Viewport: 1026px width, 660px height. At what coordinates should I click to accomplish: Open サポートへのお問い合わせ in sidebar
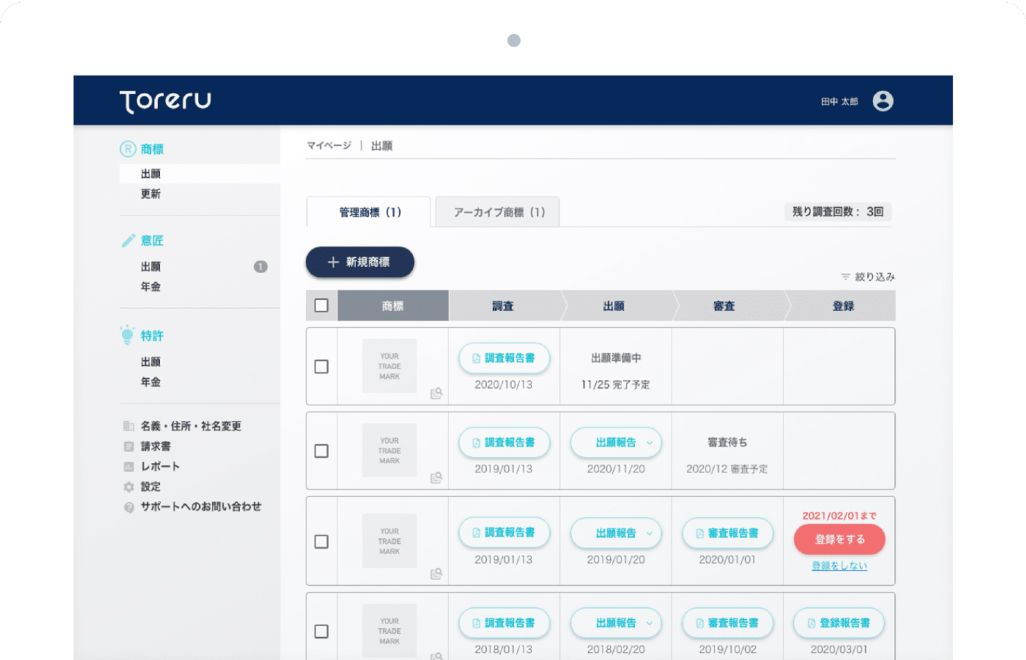201,507
